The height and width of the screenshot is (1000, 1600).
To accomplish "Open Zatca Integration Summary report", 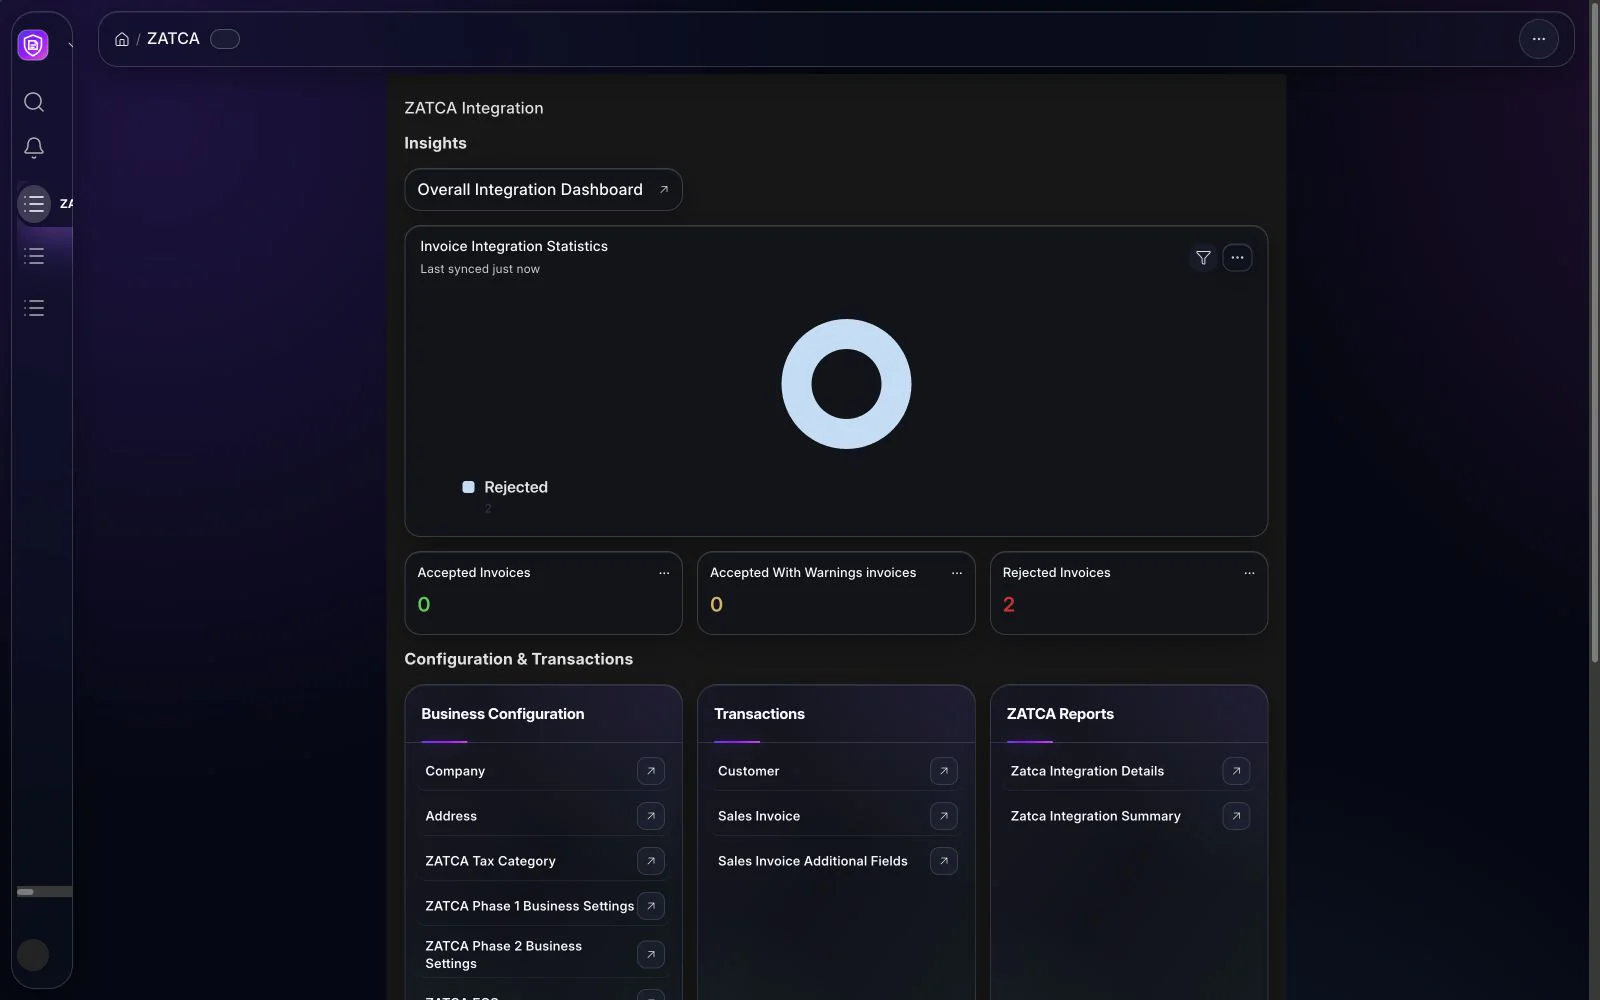I will click(1095, 816).
